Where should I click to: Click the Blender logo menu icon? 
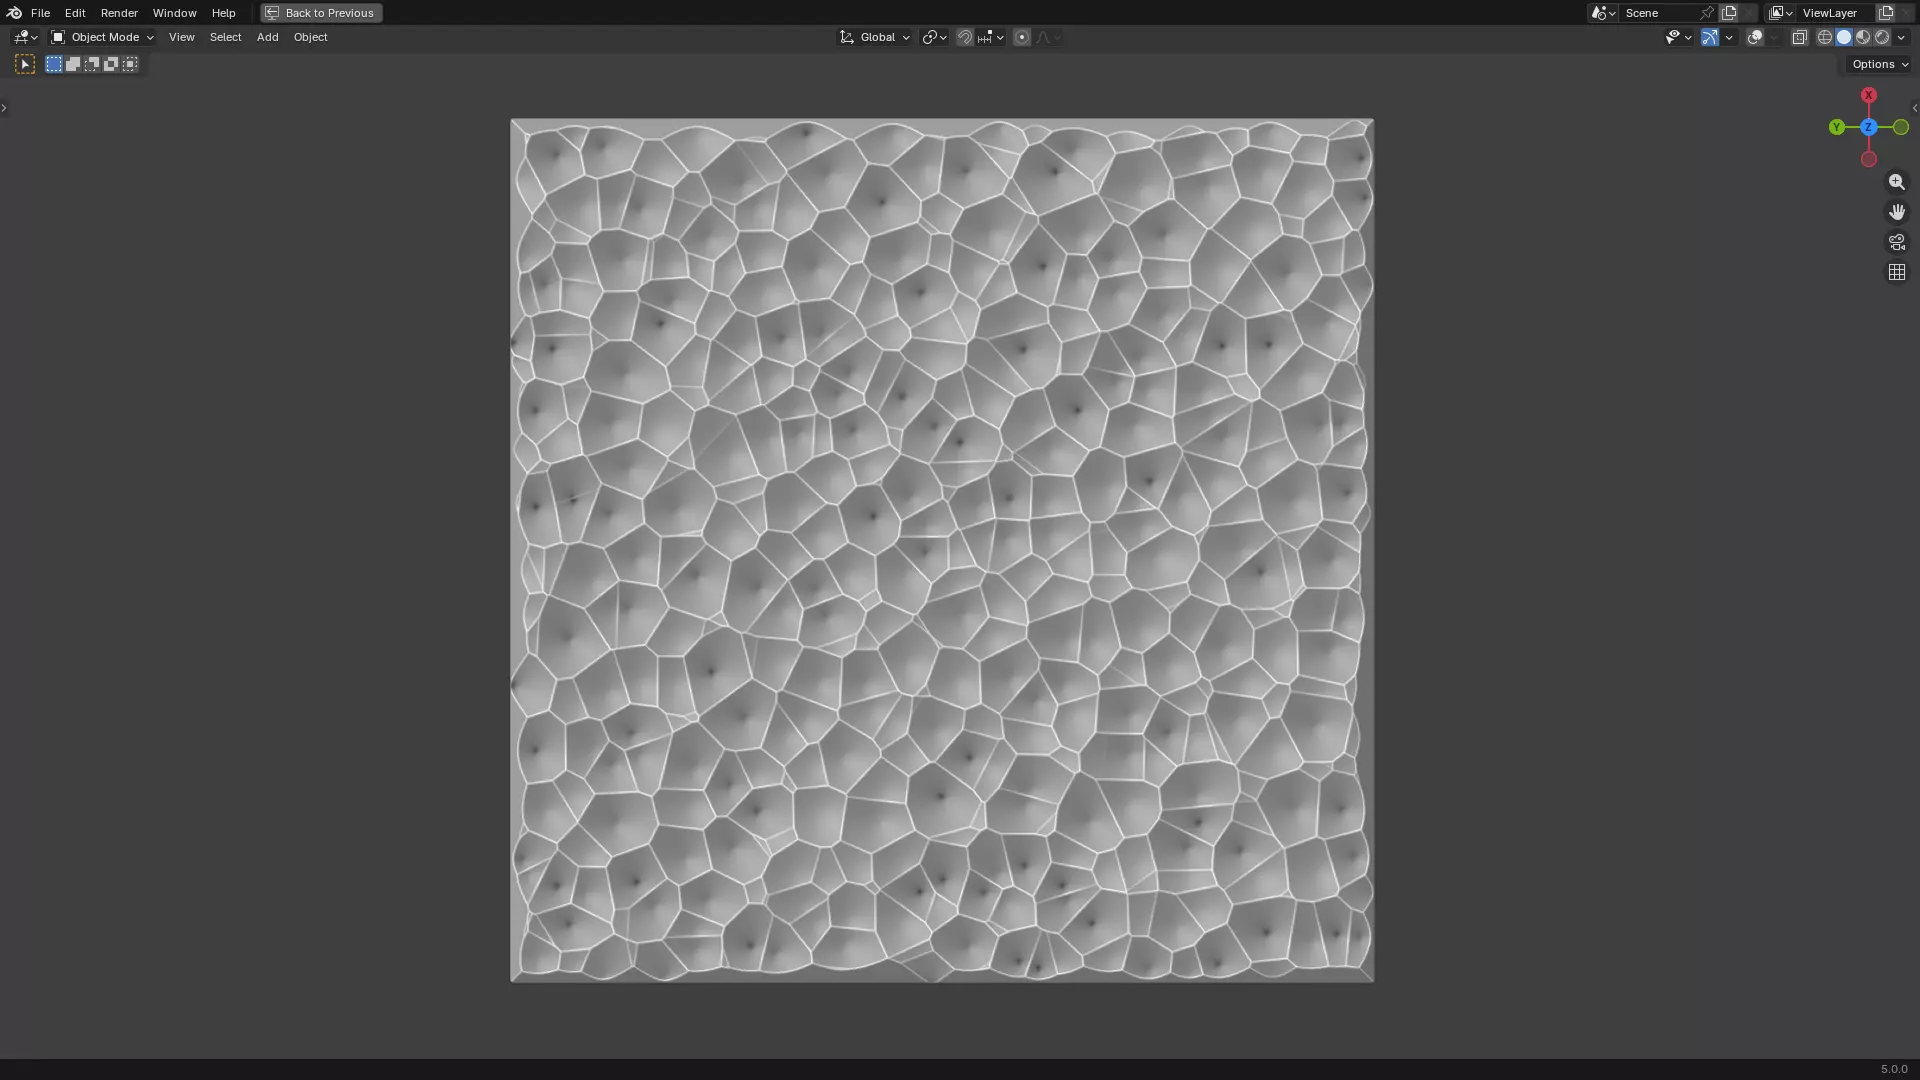[x=14, y=13]
